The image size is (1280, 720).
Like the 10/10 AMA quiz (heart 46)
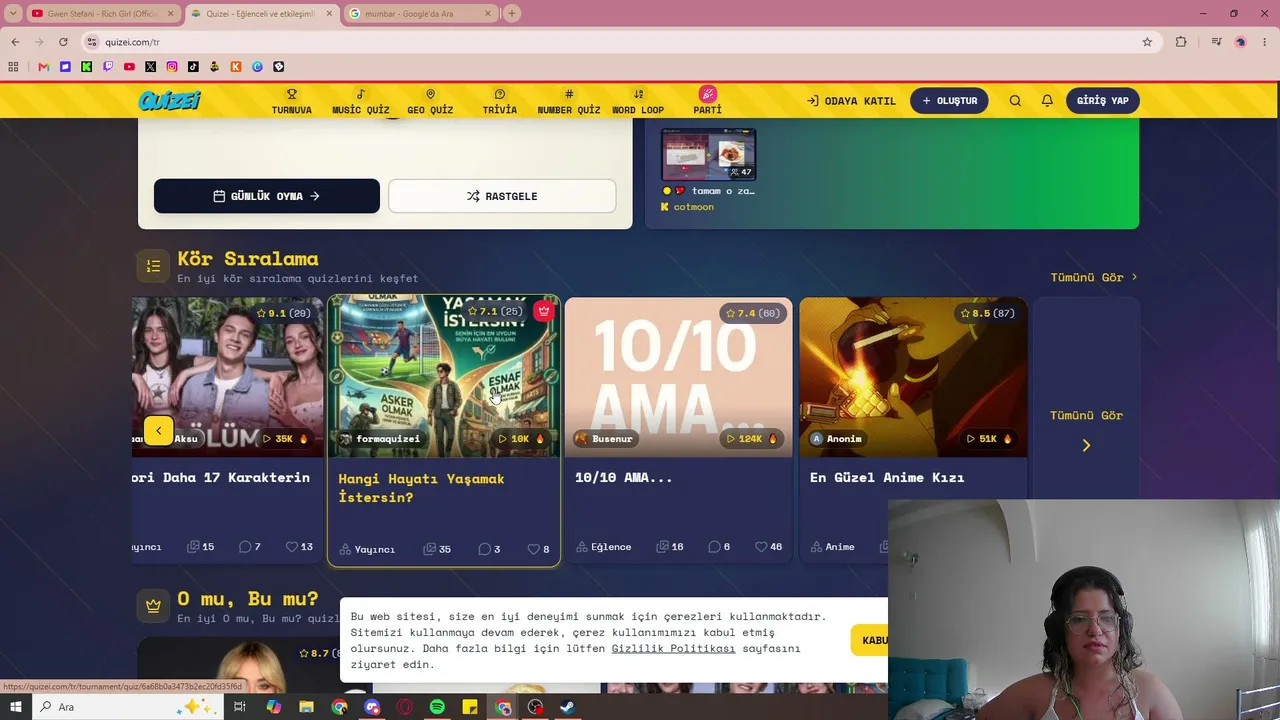(768, 547)
